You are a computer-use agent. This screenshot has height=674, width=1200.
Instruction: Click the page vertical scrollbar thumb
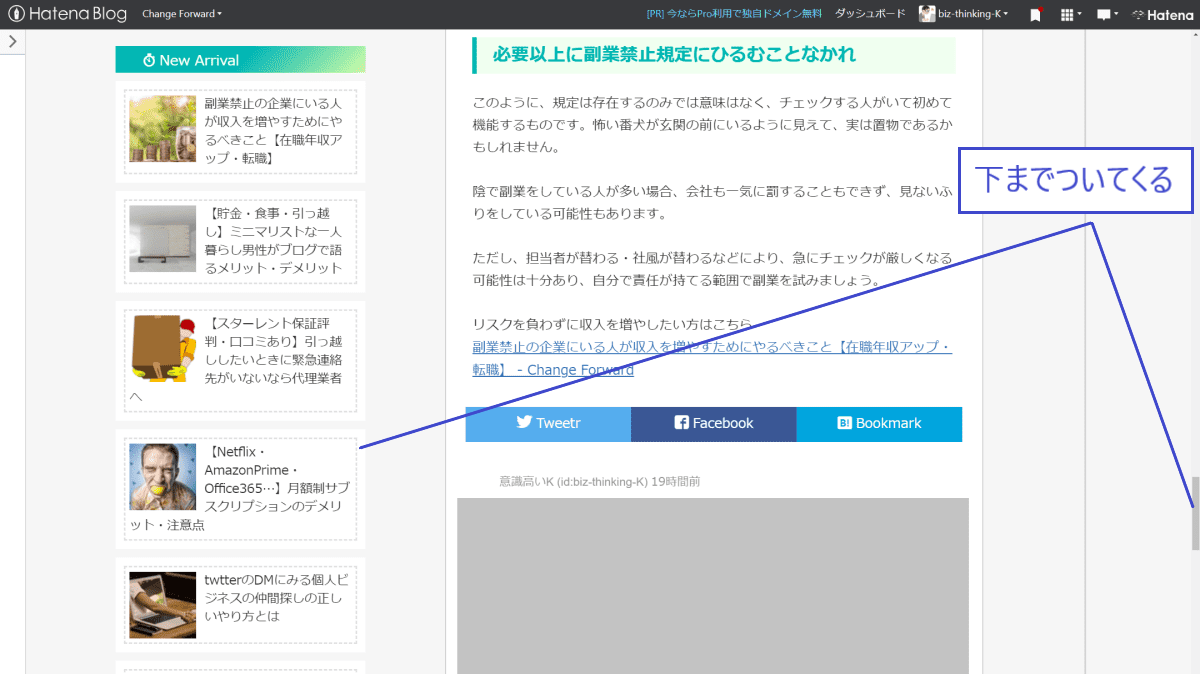(1195, 513)
